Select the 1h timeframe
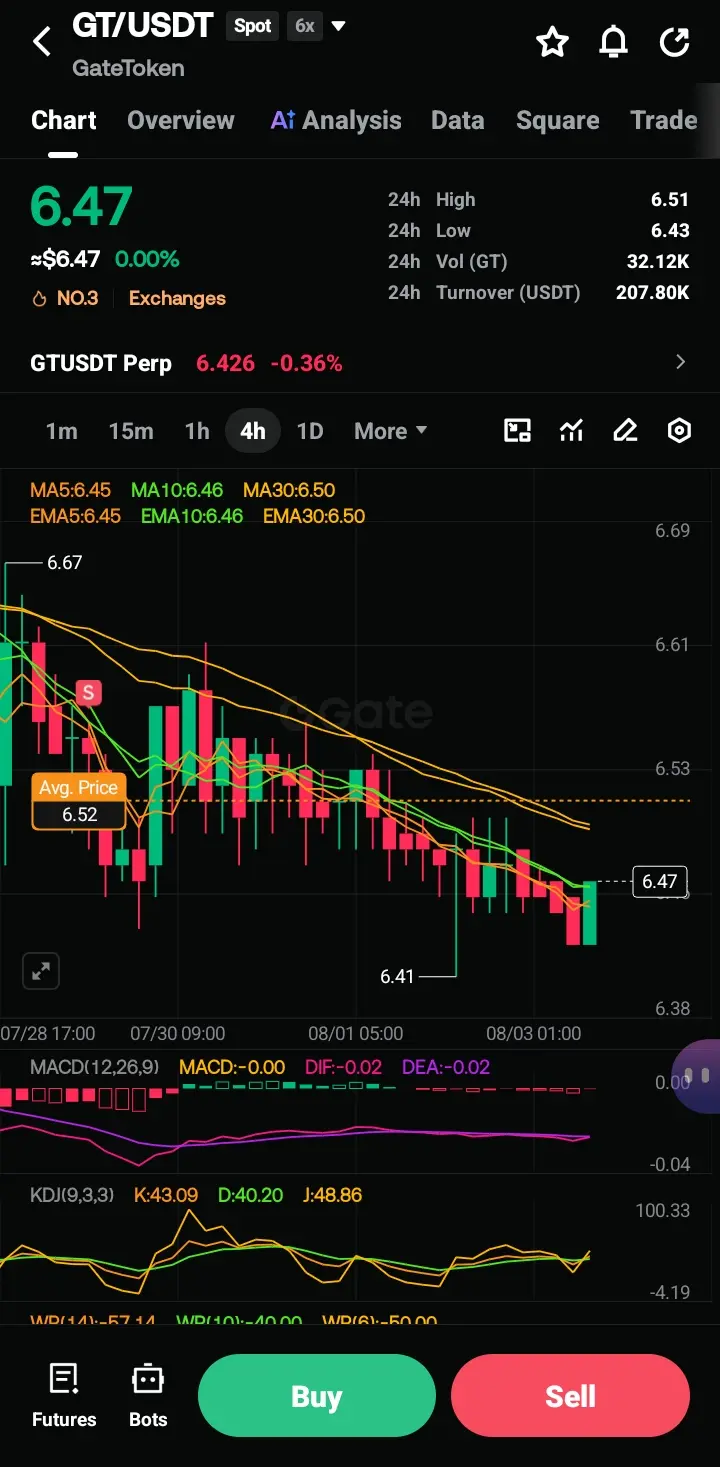 [x=197, y=431]
